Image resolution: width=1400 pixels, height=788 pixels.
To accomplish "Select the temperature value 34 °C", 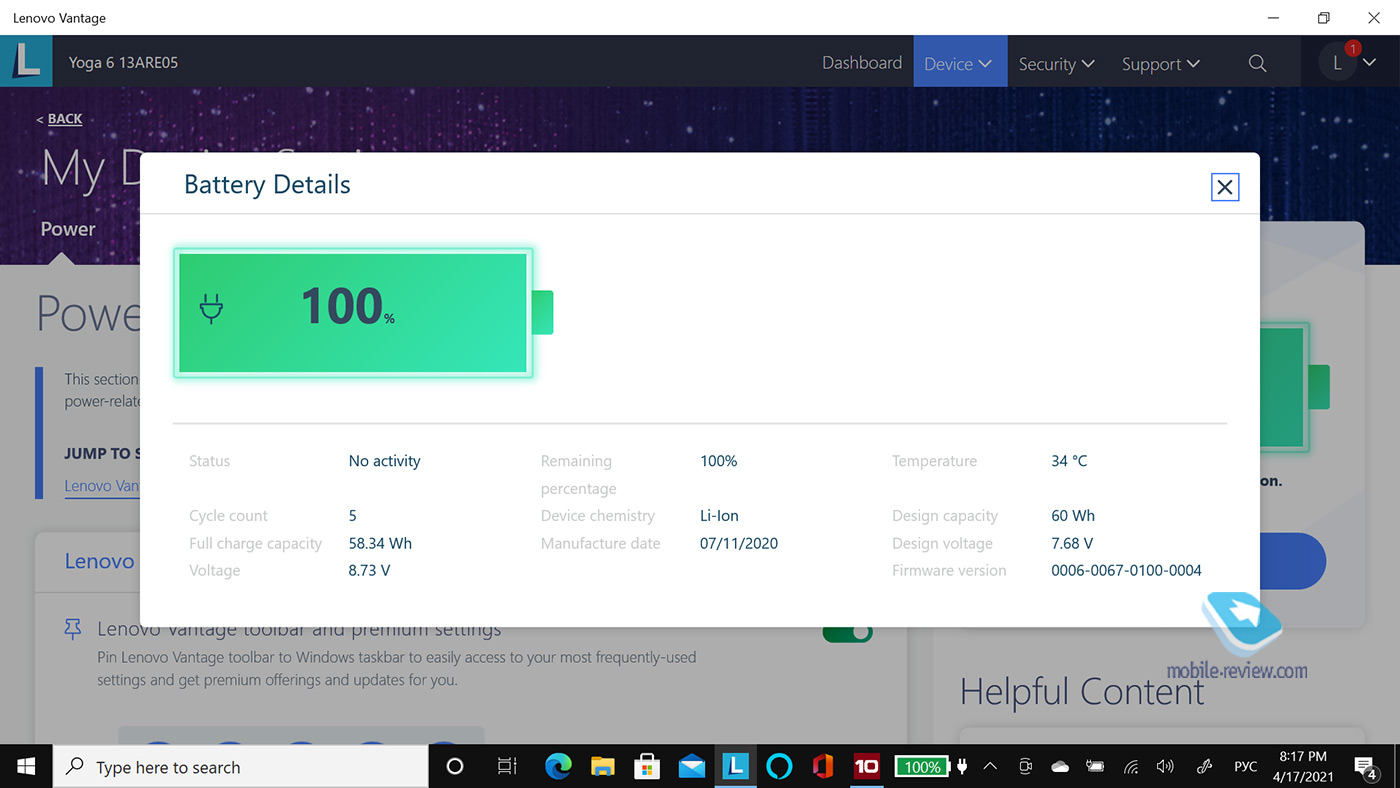I will pyautogui.click(x=1069, y=461).
